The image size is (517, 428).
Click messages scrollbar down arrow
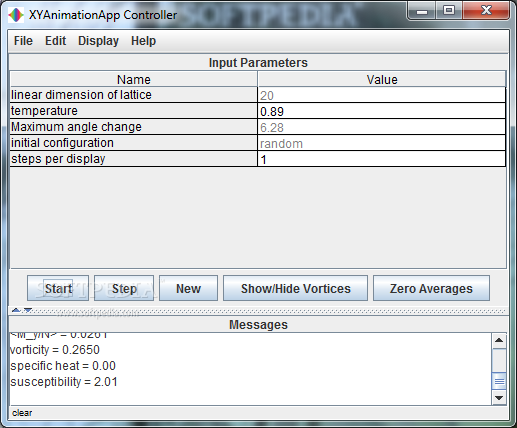point(499,398)
